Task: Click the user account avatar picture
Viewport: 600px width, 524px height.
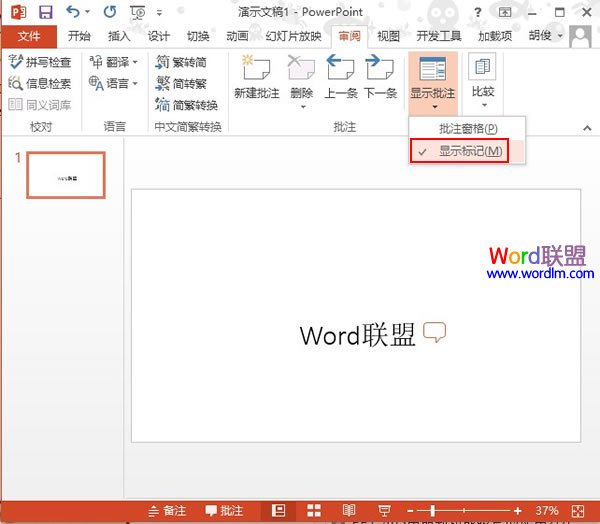Action: click(580, 36)
